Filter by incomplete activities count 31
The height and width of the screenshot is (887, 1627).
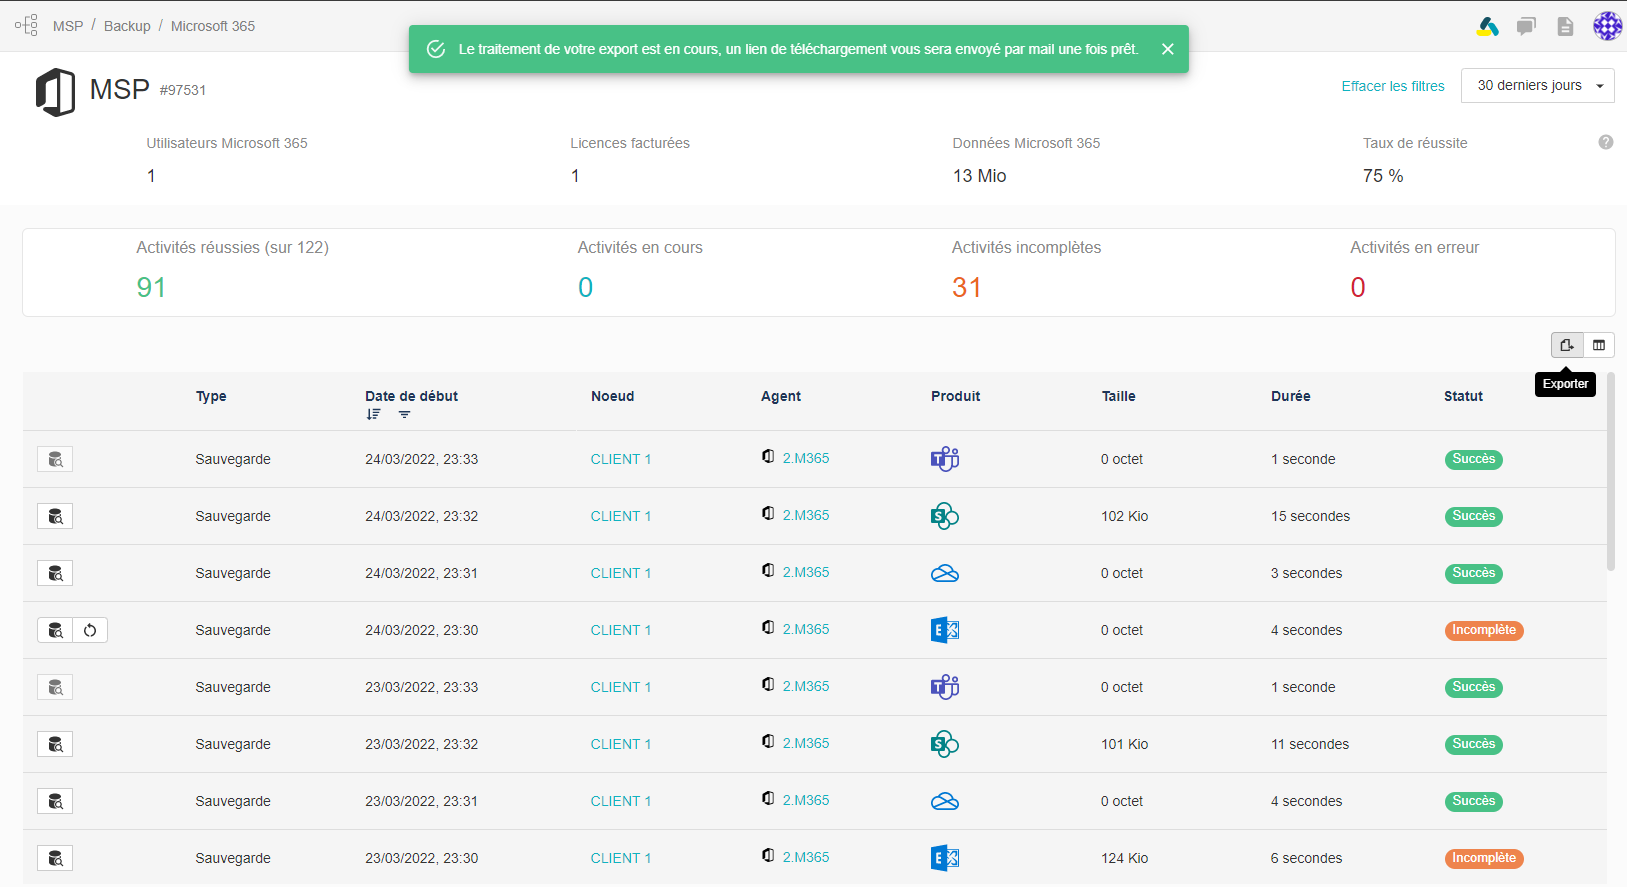[x=966, y=288]
